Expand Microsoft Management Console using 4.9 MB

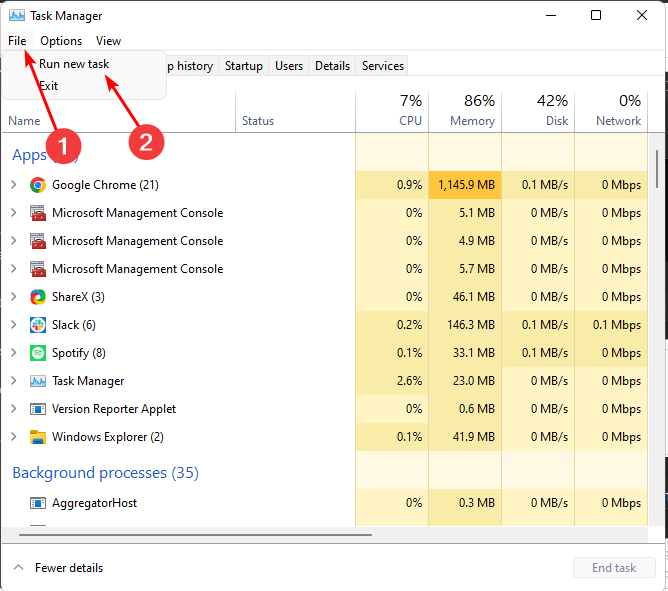14,241
